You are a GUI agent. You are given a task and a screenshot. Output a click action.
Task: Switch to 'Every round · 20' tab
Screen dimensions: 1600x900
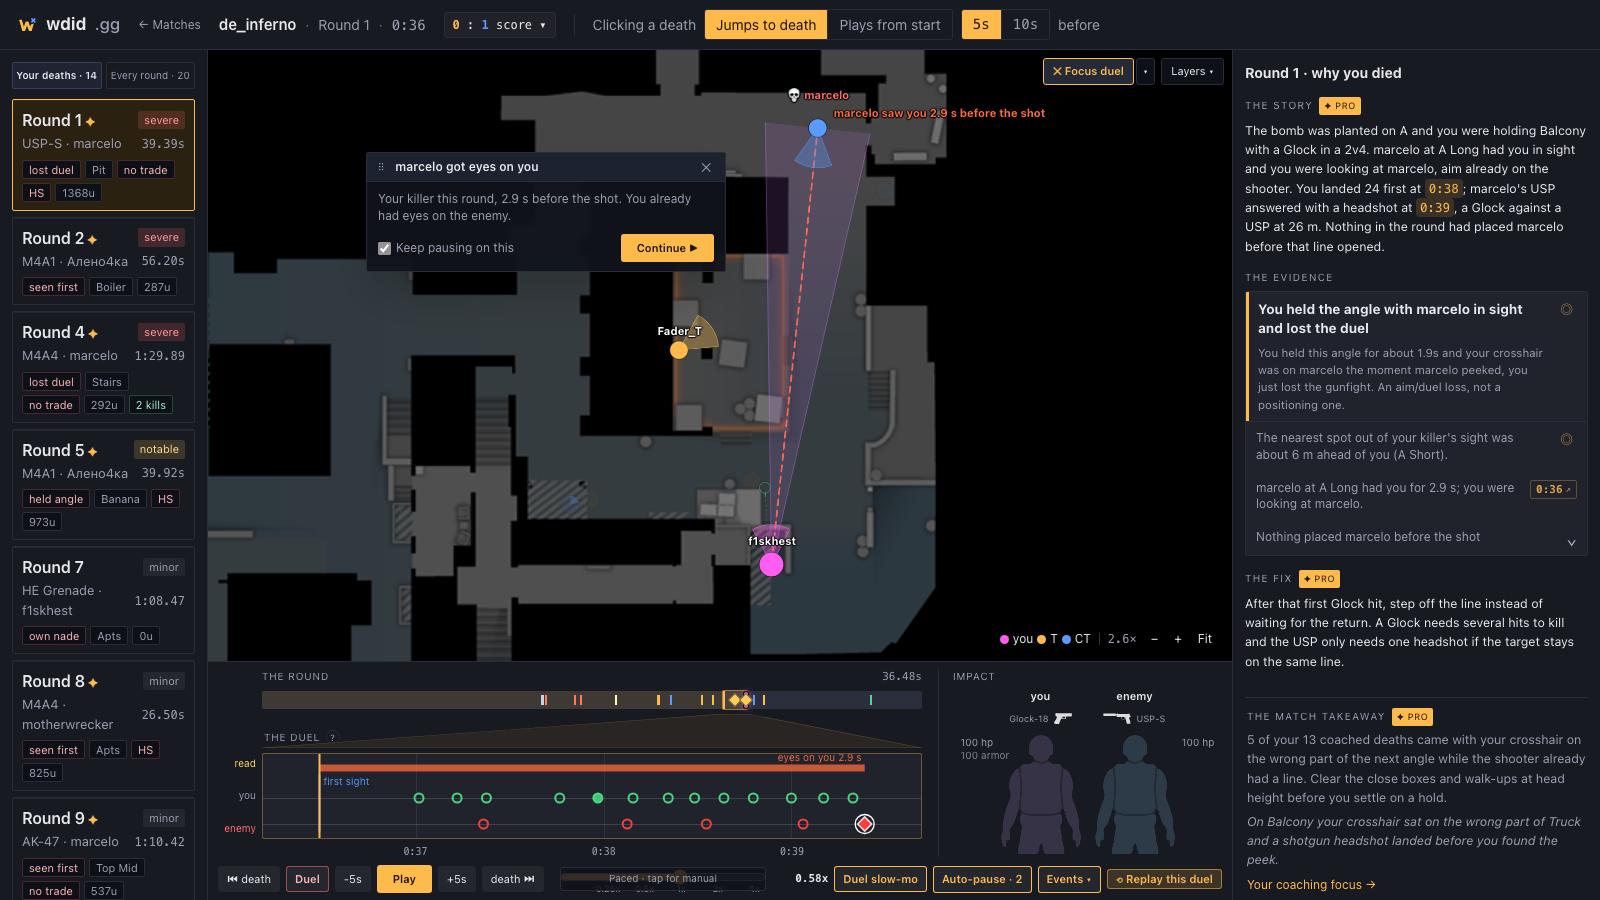click(x=150, y=76)
